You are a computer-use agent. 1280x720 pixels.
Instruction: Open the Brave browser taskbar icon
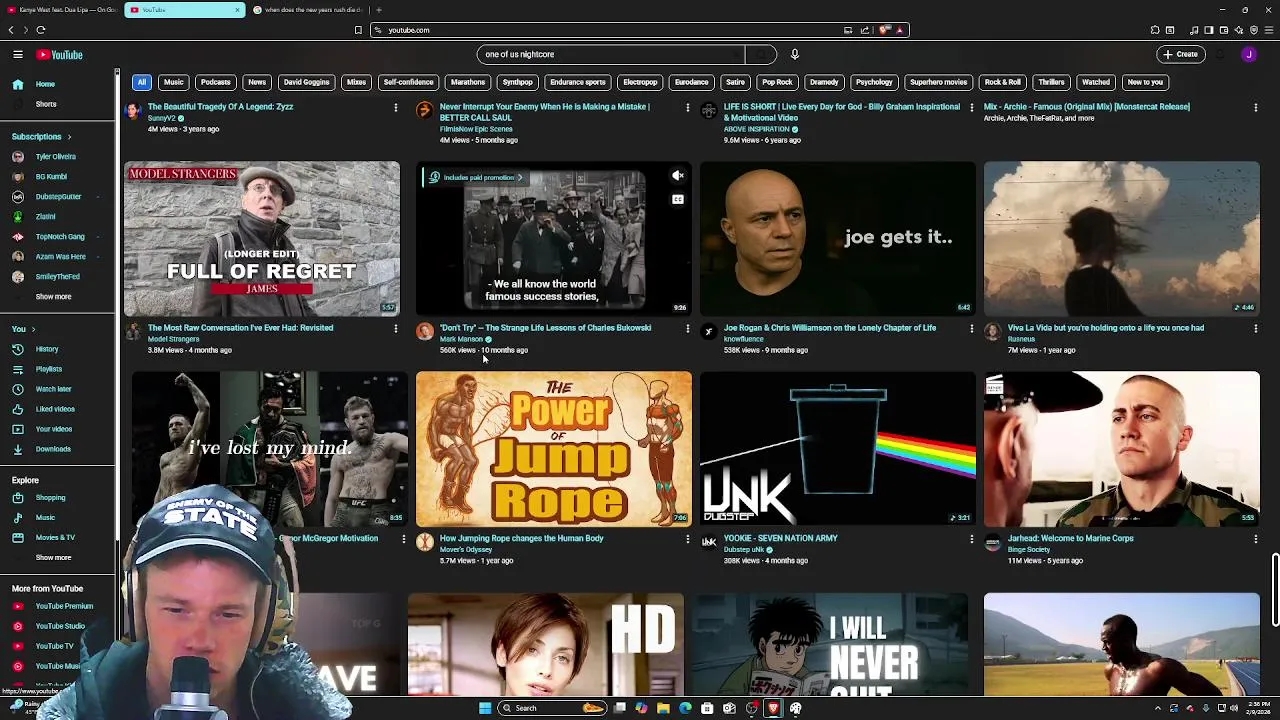coord(773,708)
